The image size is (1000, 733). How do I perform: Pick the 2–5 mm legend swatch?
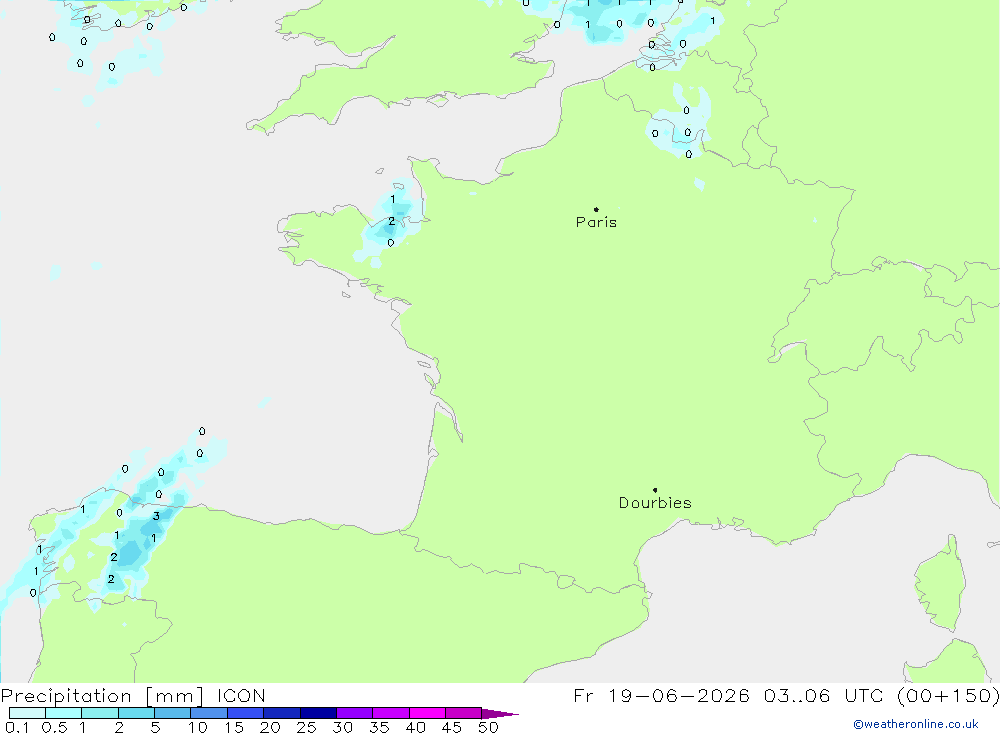coord(136,713)
